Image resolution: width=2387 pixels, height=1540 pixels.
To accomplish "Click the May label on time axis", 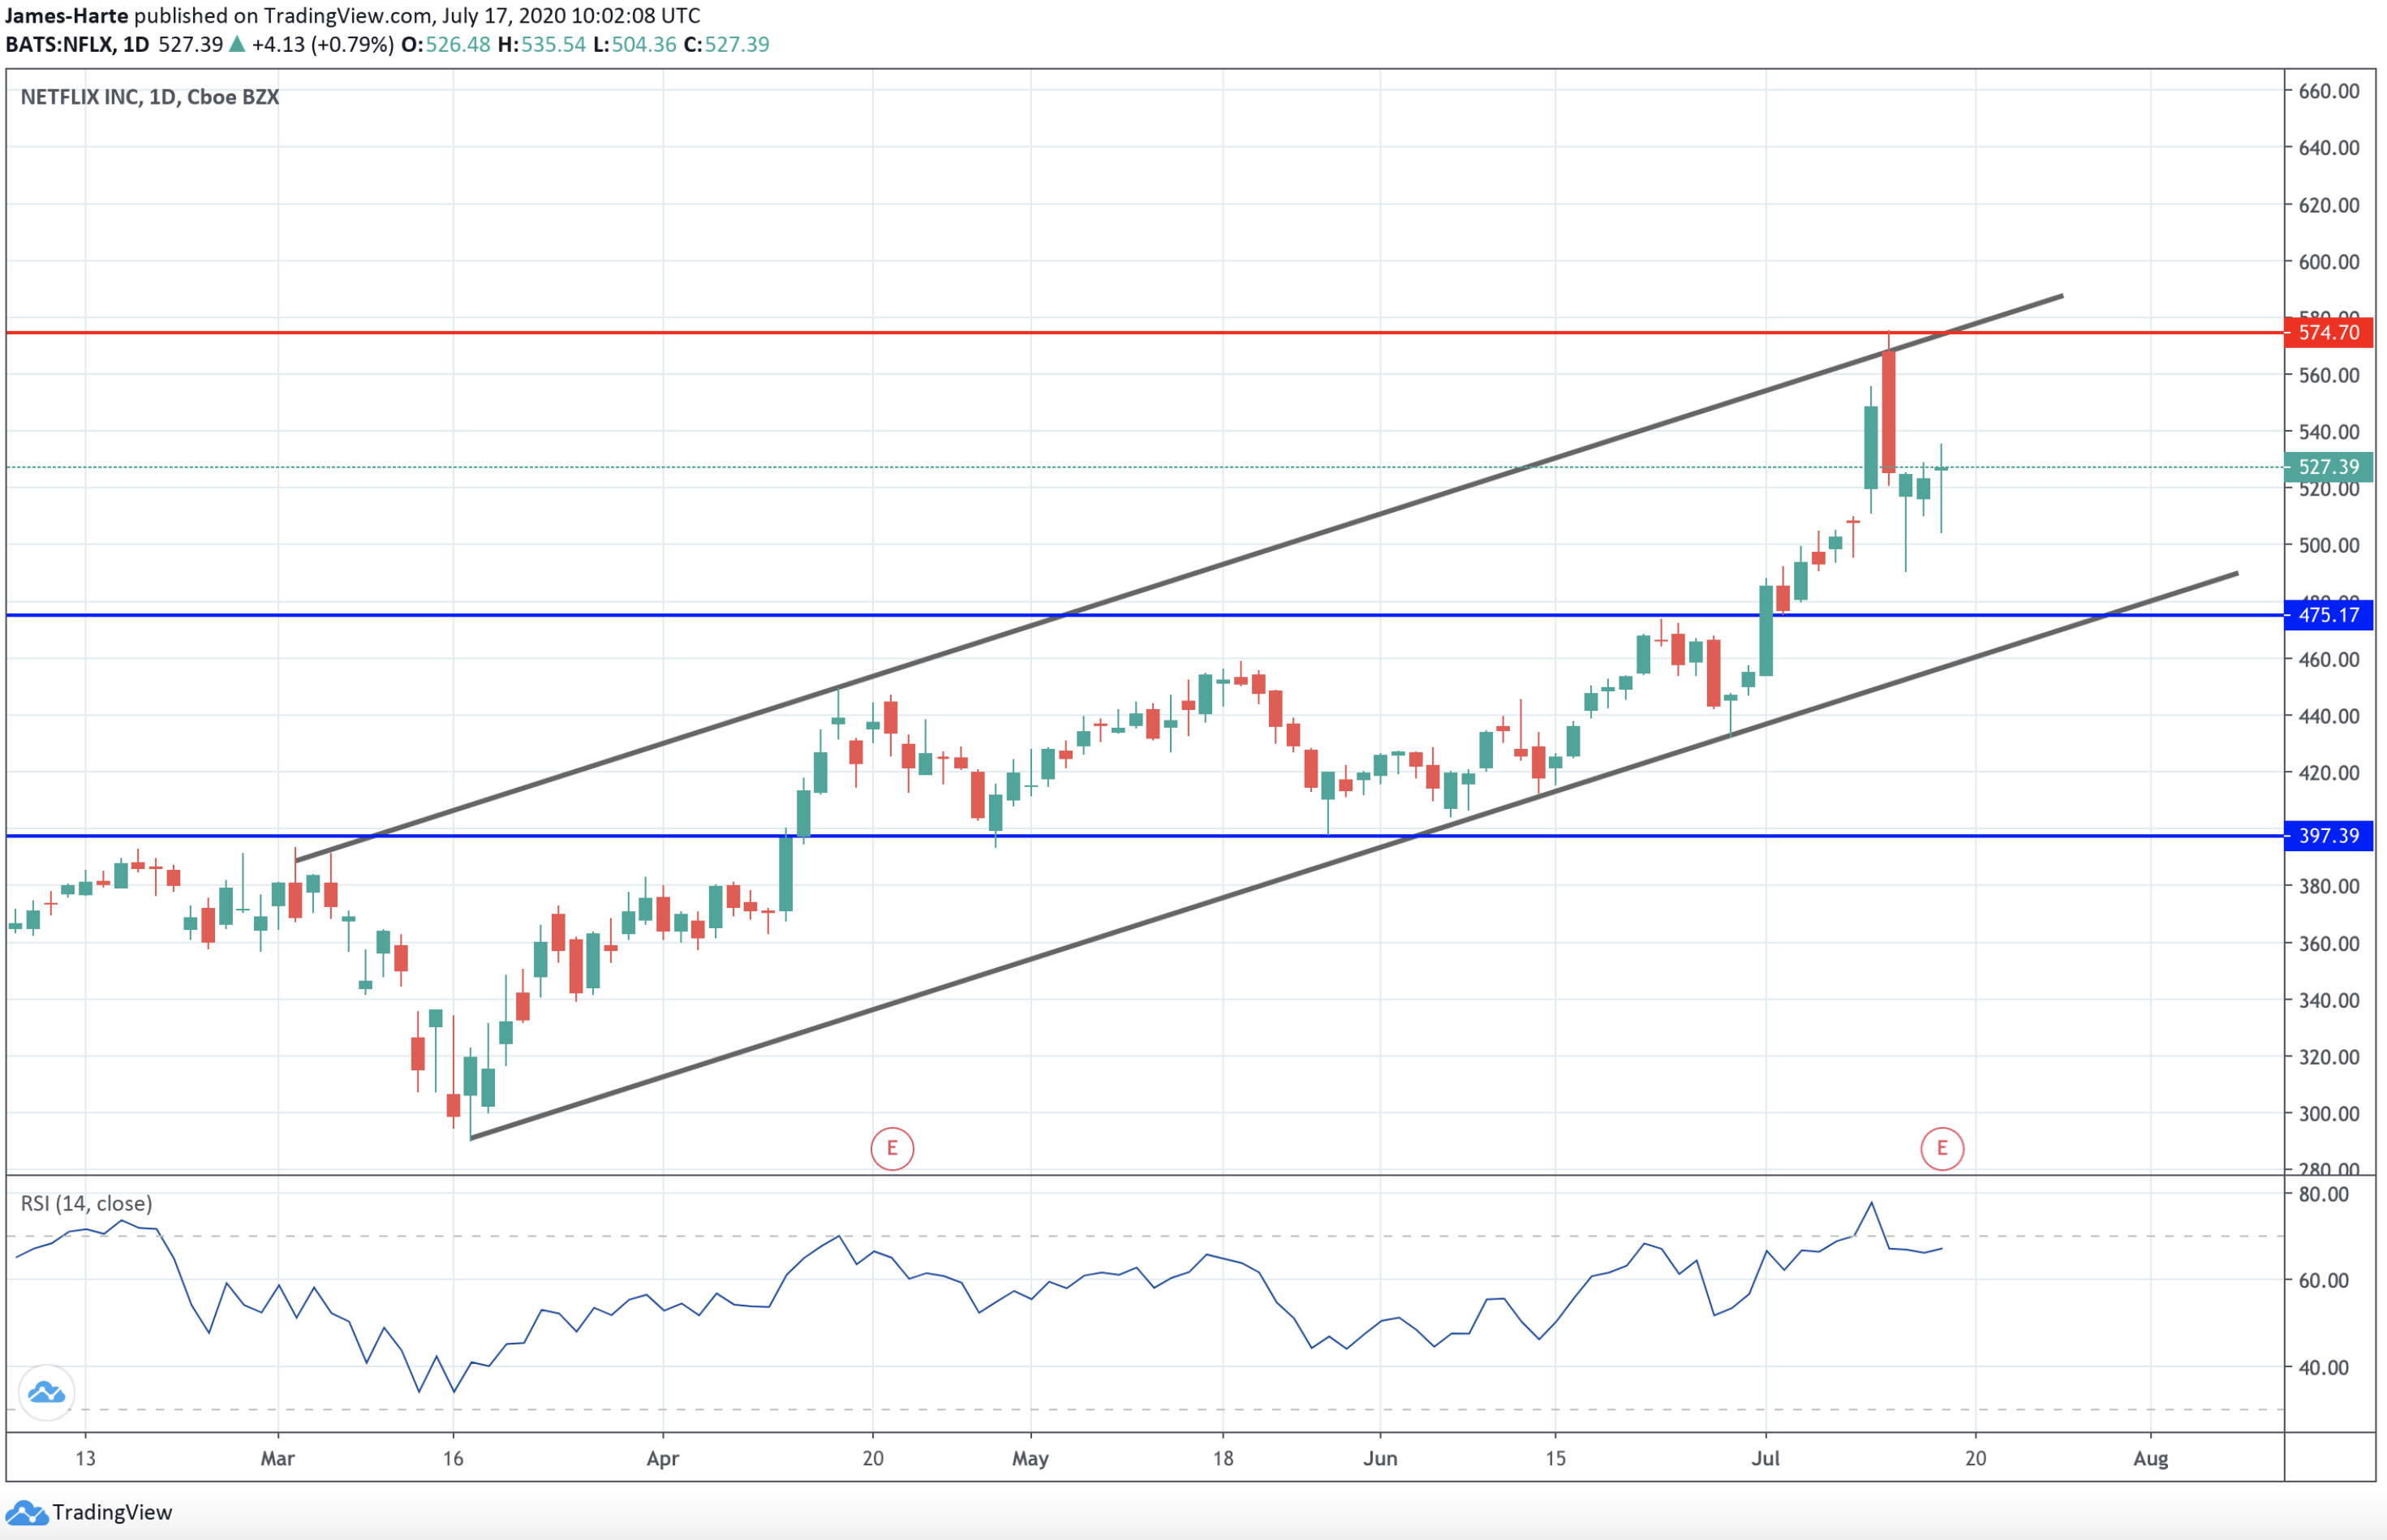I will tap(1030, 1458).
